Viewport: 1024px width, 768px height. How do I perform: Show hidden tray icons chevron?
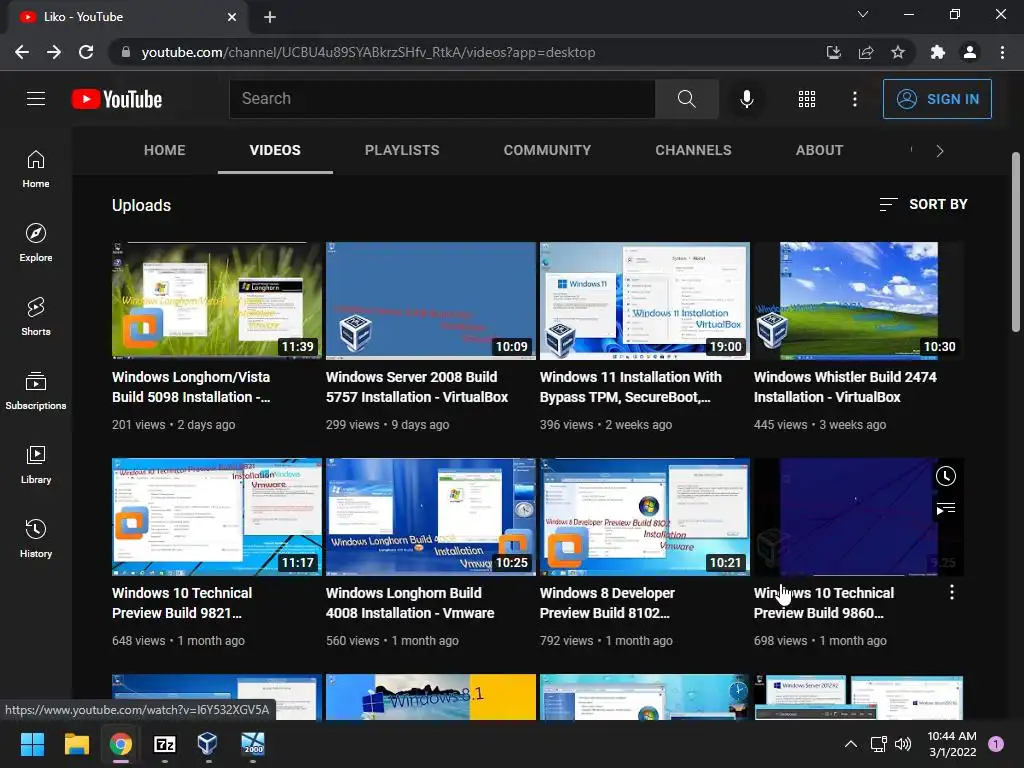851,744
